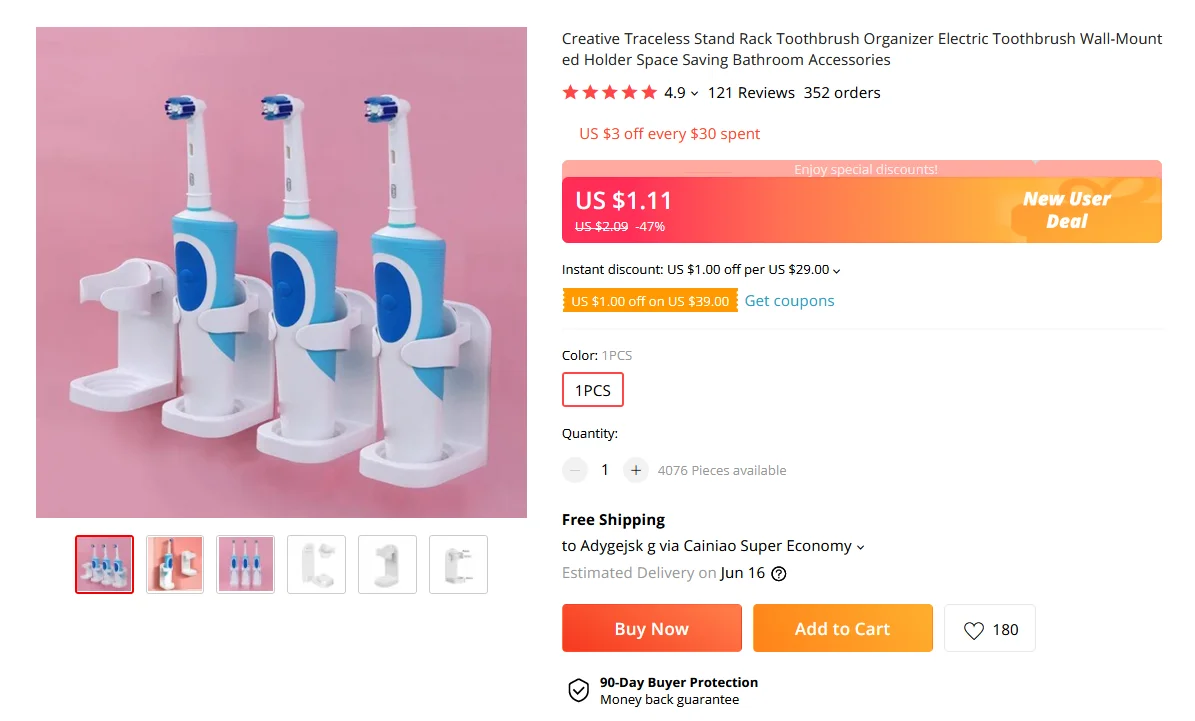1195x721 pixels.
Task: Click the buyer protection shield icon
Action: pyautogui.click(x=579, y=690)
